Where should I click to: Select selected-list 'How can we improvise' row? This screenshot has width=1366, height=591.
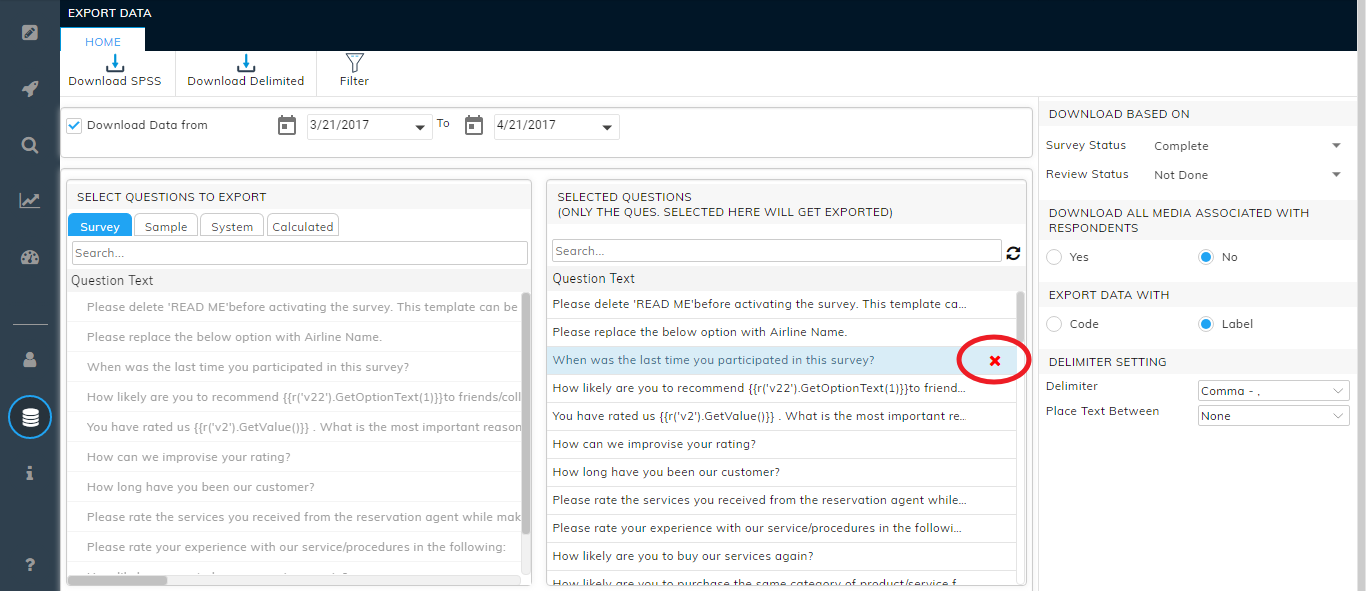782,444
